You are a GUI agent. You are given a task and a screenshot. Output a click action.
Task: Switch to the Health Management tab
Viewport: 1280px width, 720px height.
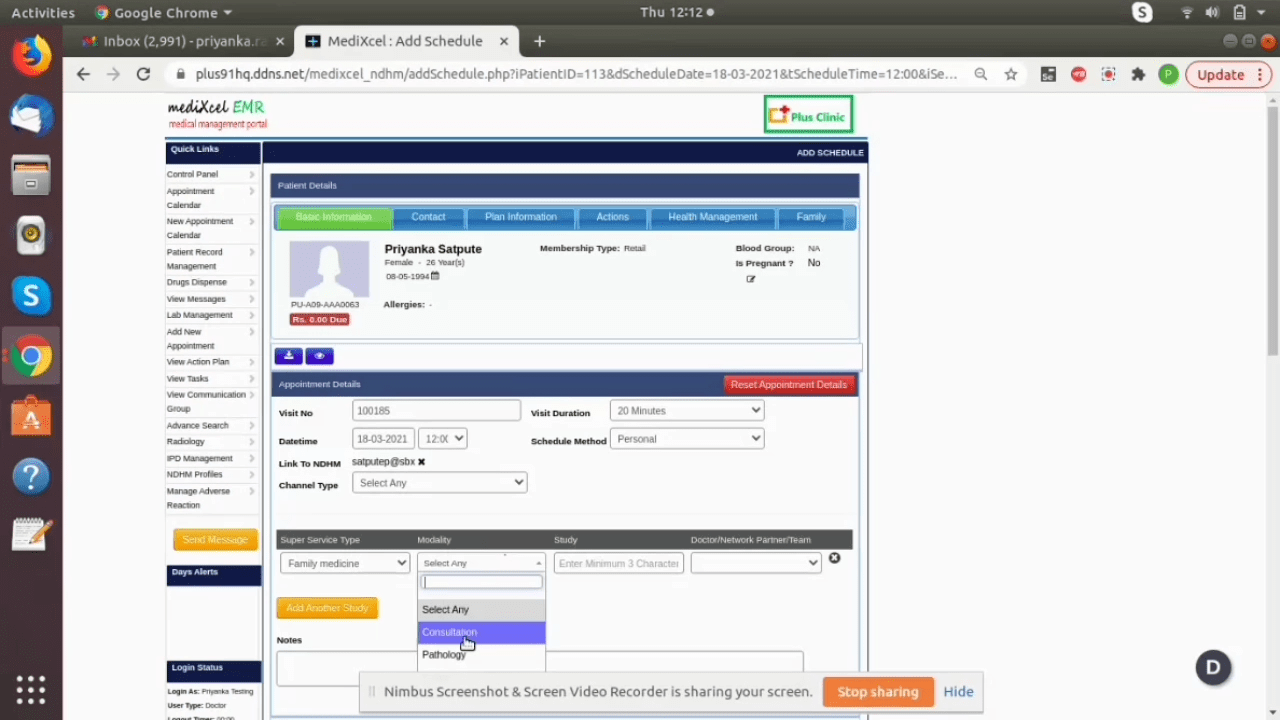(712, 217)
